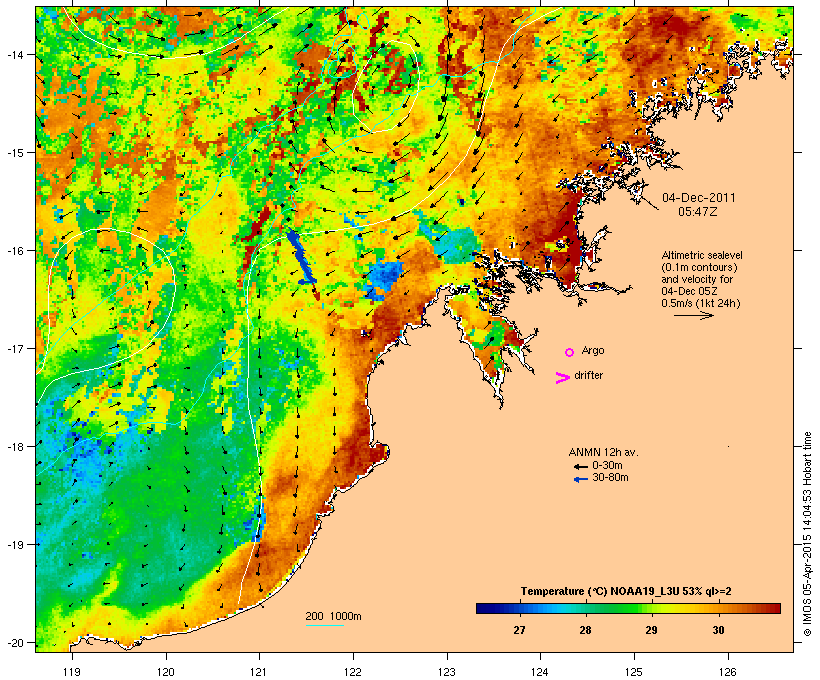Image resolution: width=820 pixels, height=680 pixels.
Task: Click the latitude axis label -20
Action: point(14,642)
